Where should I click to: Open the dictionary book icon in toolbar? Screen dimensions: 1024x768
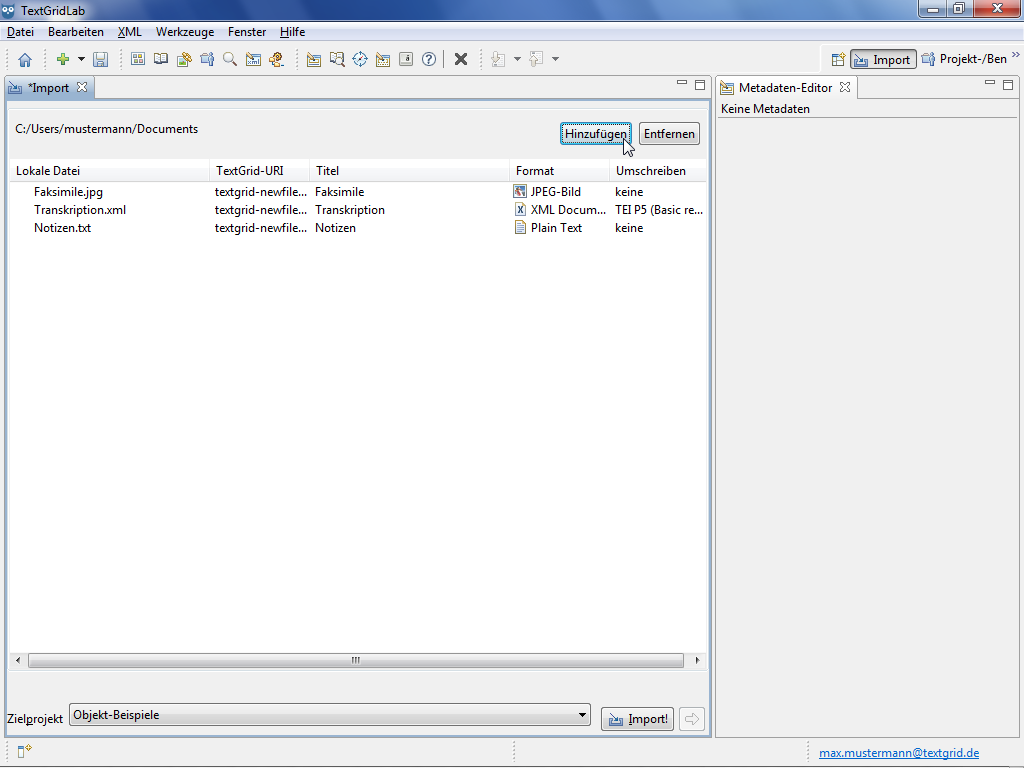tap(161, 60)
